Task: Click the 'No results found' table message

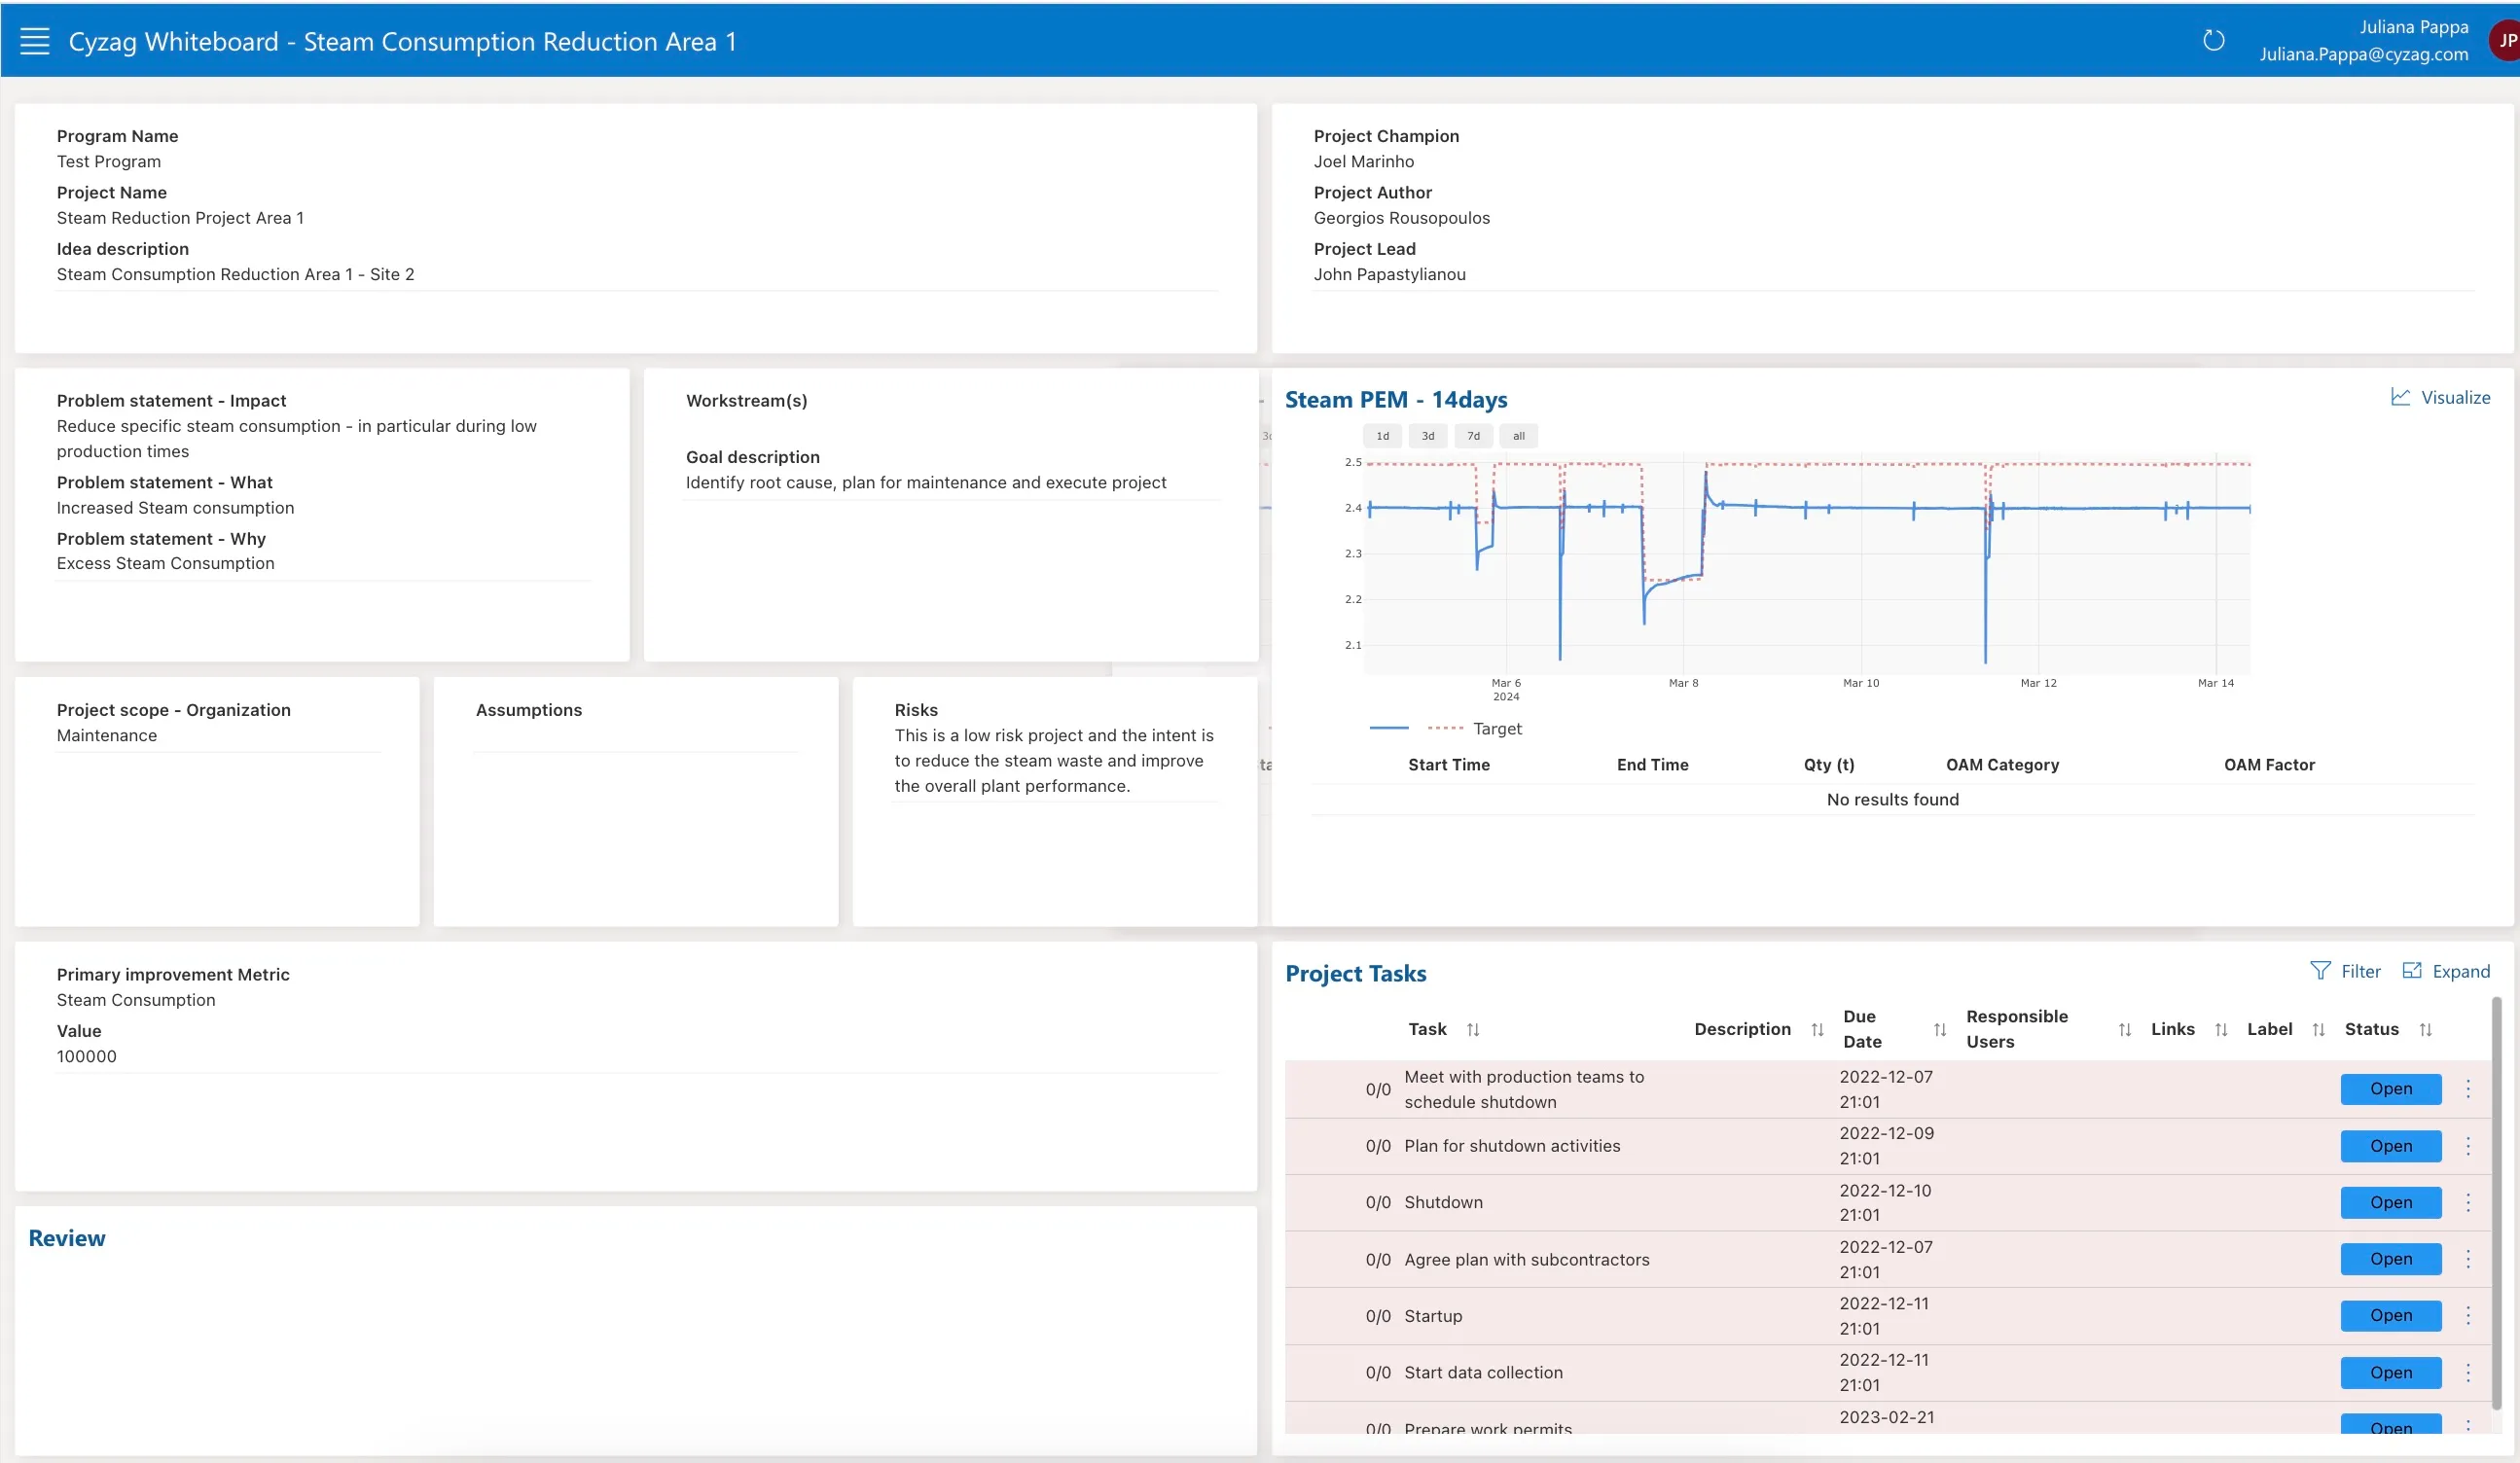Action: (1892, 800)
